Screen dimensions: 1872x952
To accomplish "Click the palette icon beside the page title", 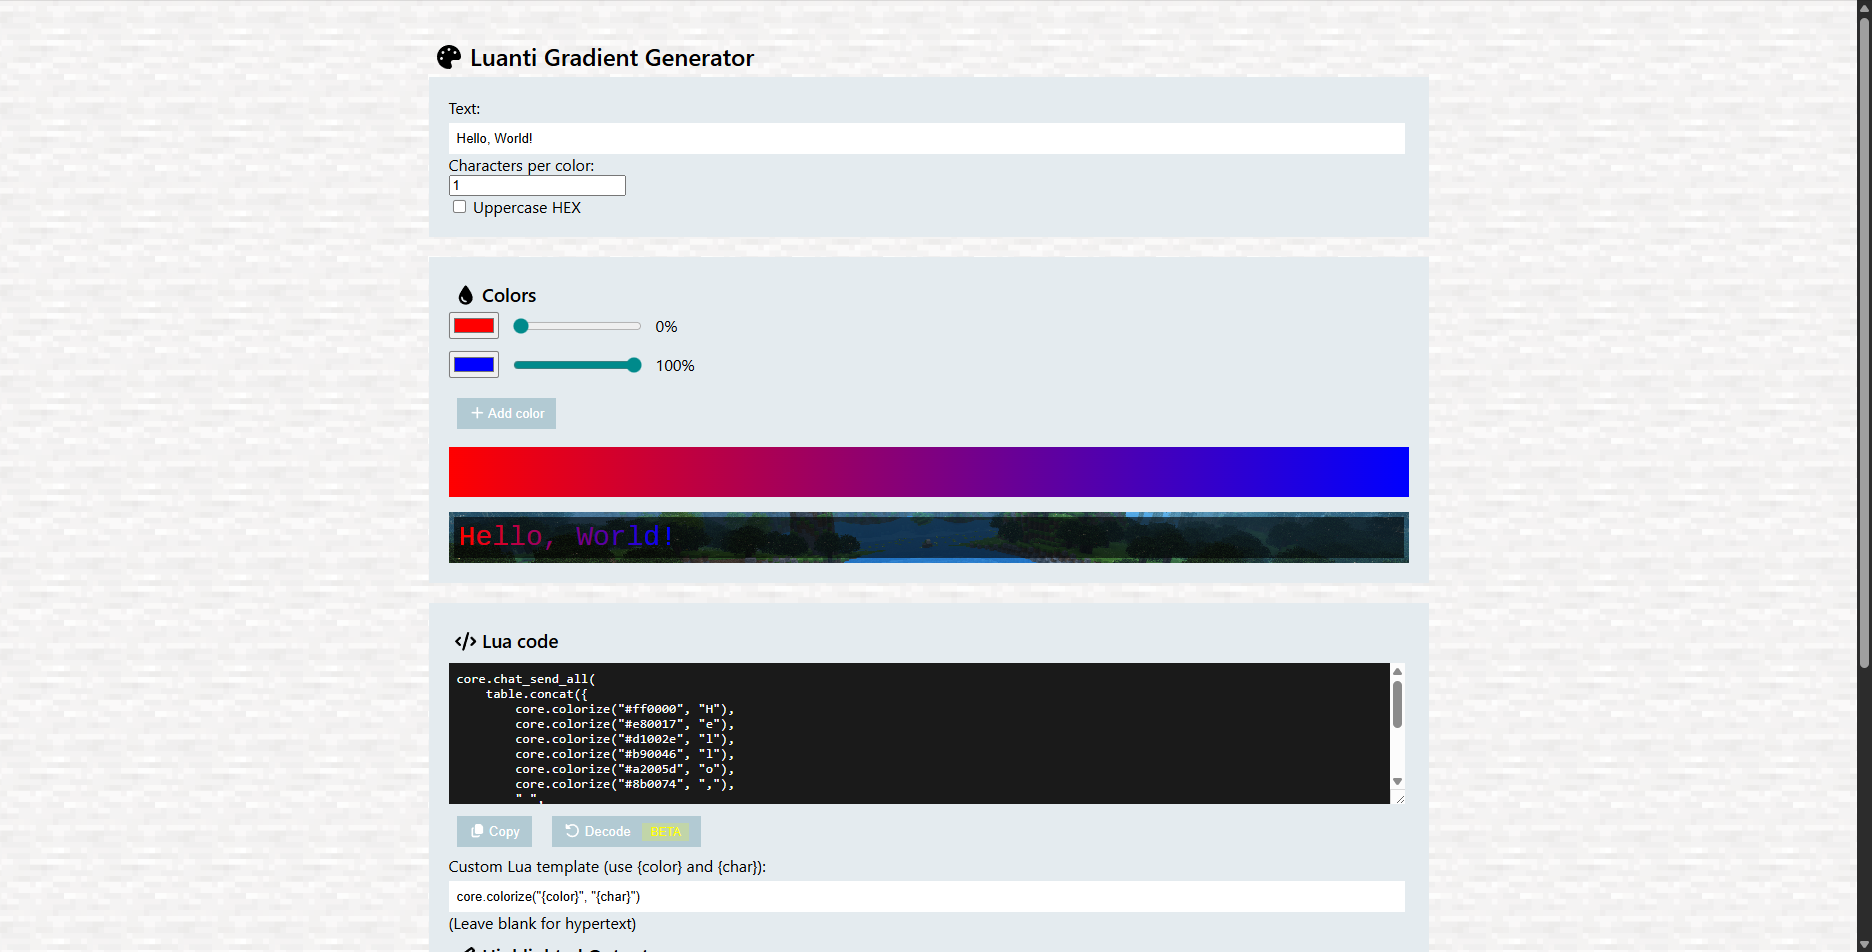I will 449,58.
